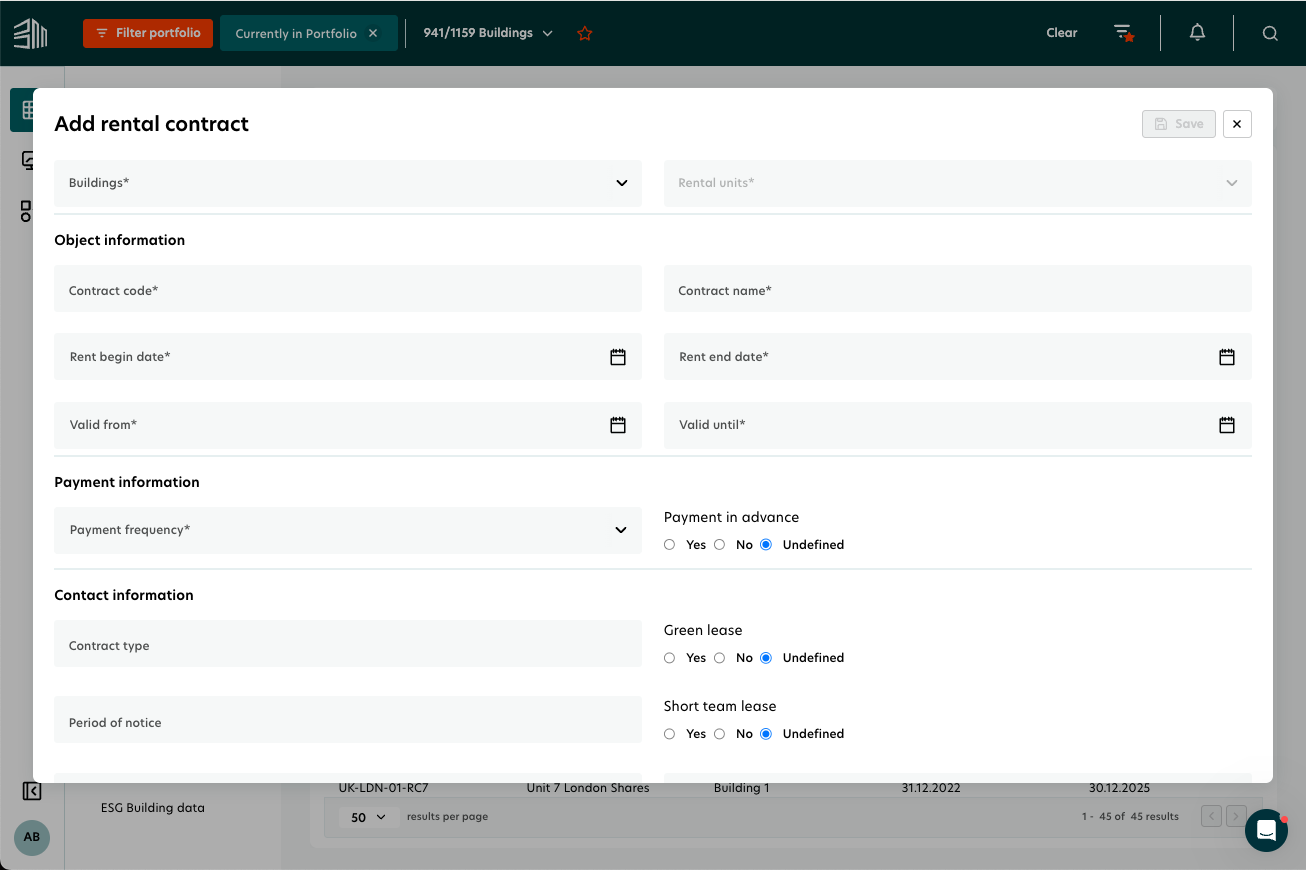Image resolution: width=1306 pixels, height=870 pixels.
Task: Close the Add rental contract dialog
Action: (1237, 124)
